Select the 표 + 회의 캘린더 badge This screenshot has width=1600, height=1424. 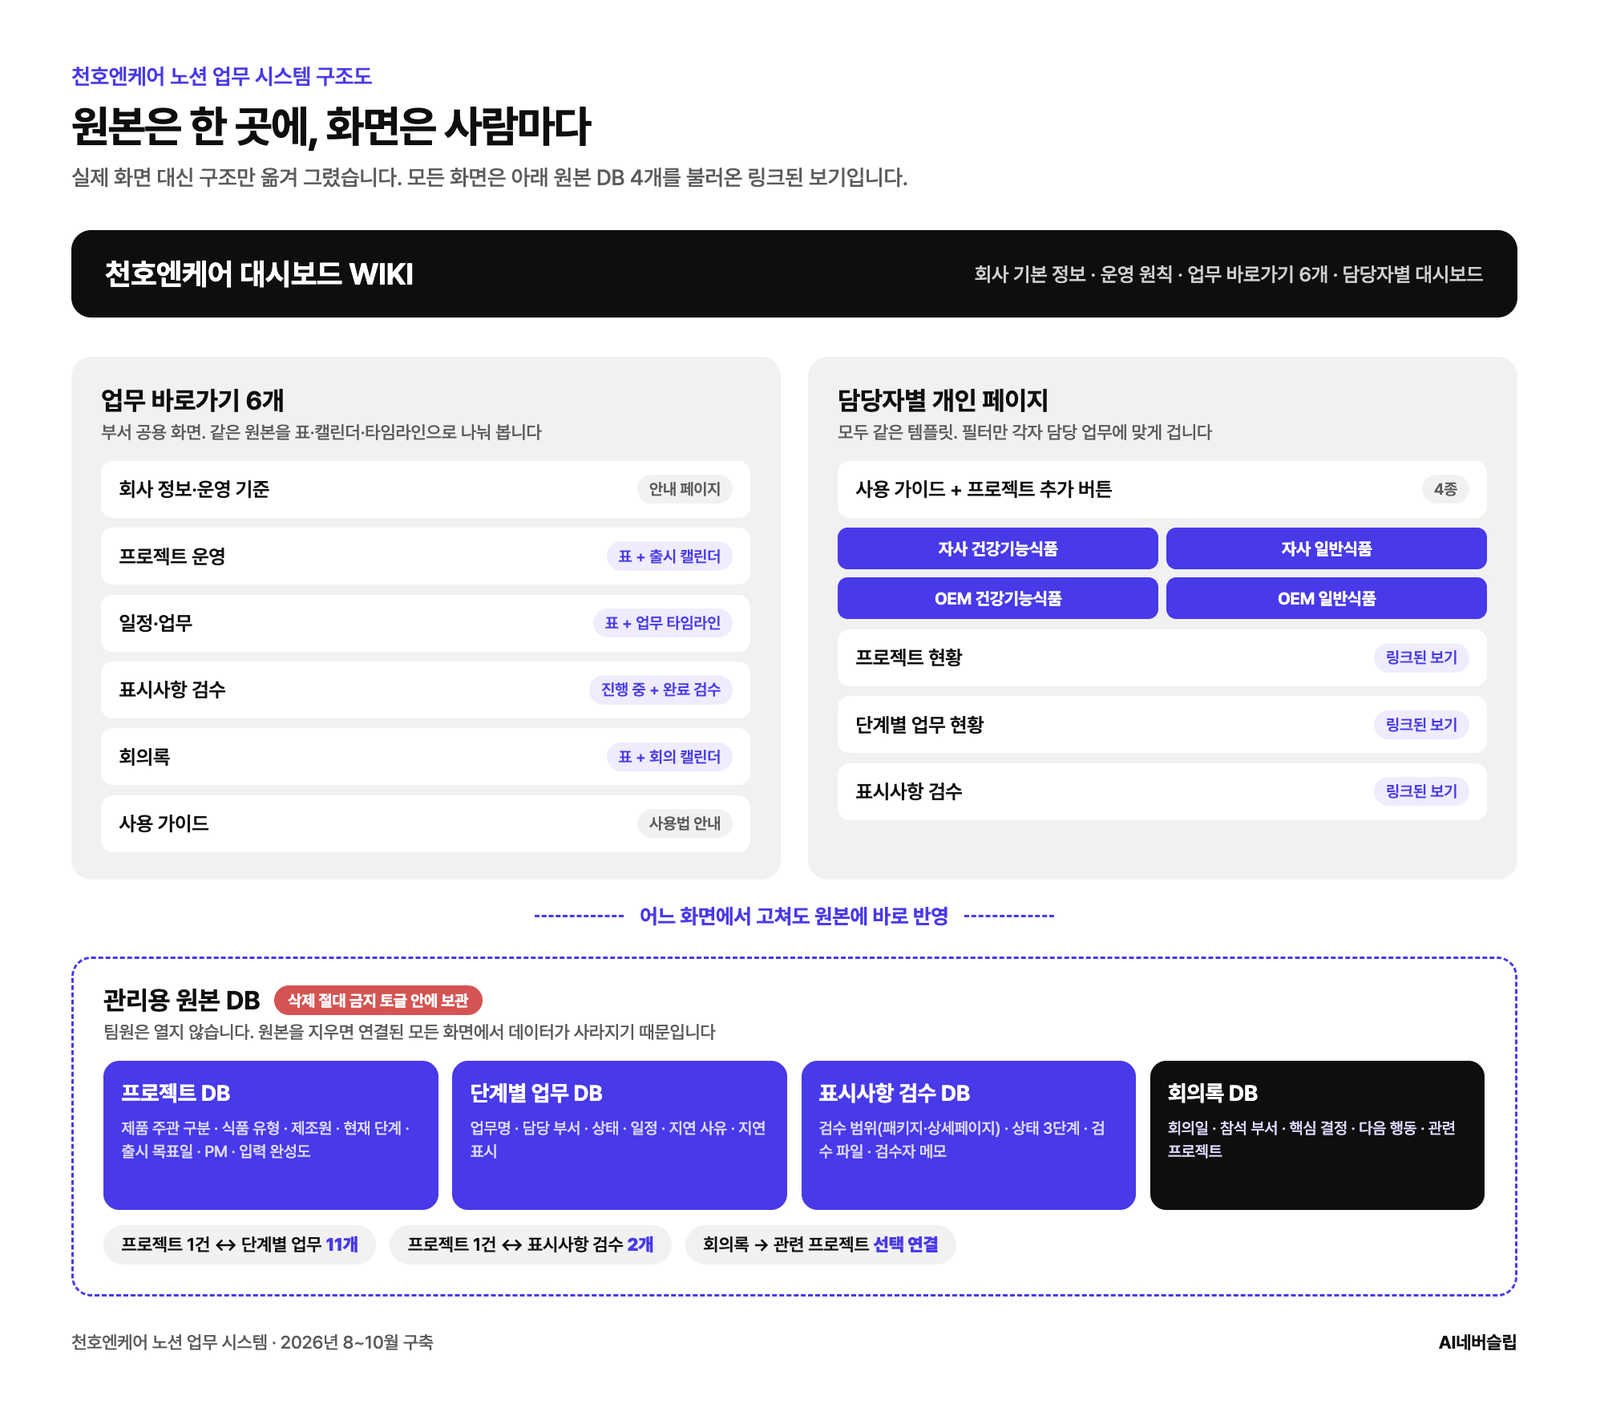point(670,757)
